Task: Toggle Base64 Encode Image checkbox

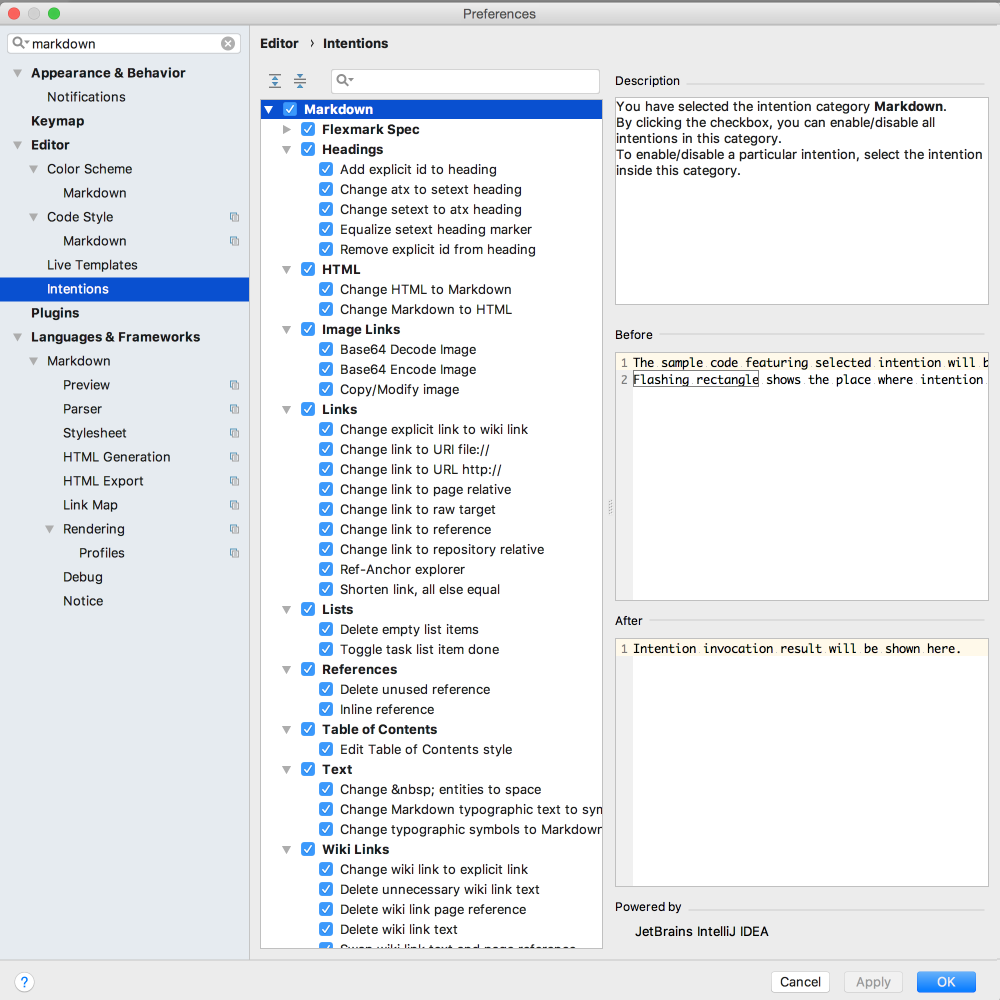Action: coord(326,369)
